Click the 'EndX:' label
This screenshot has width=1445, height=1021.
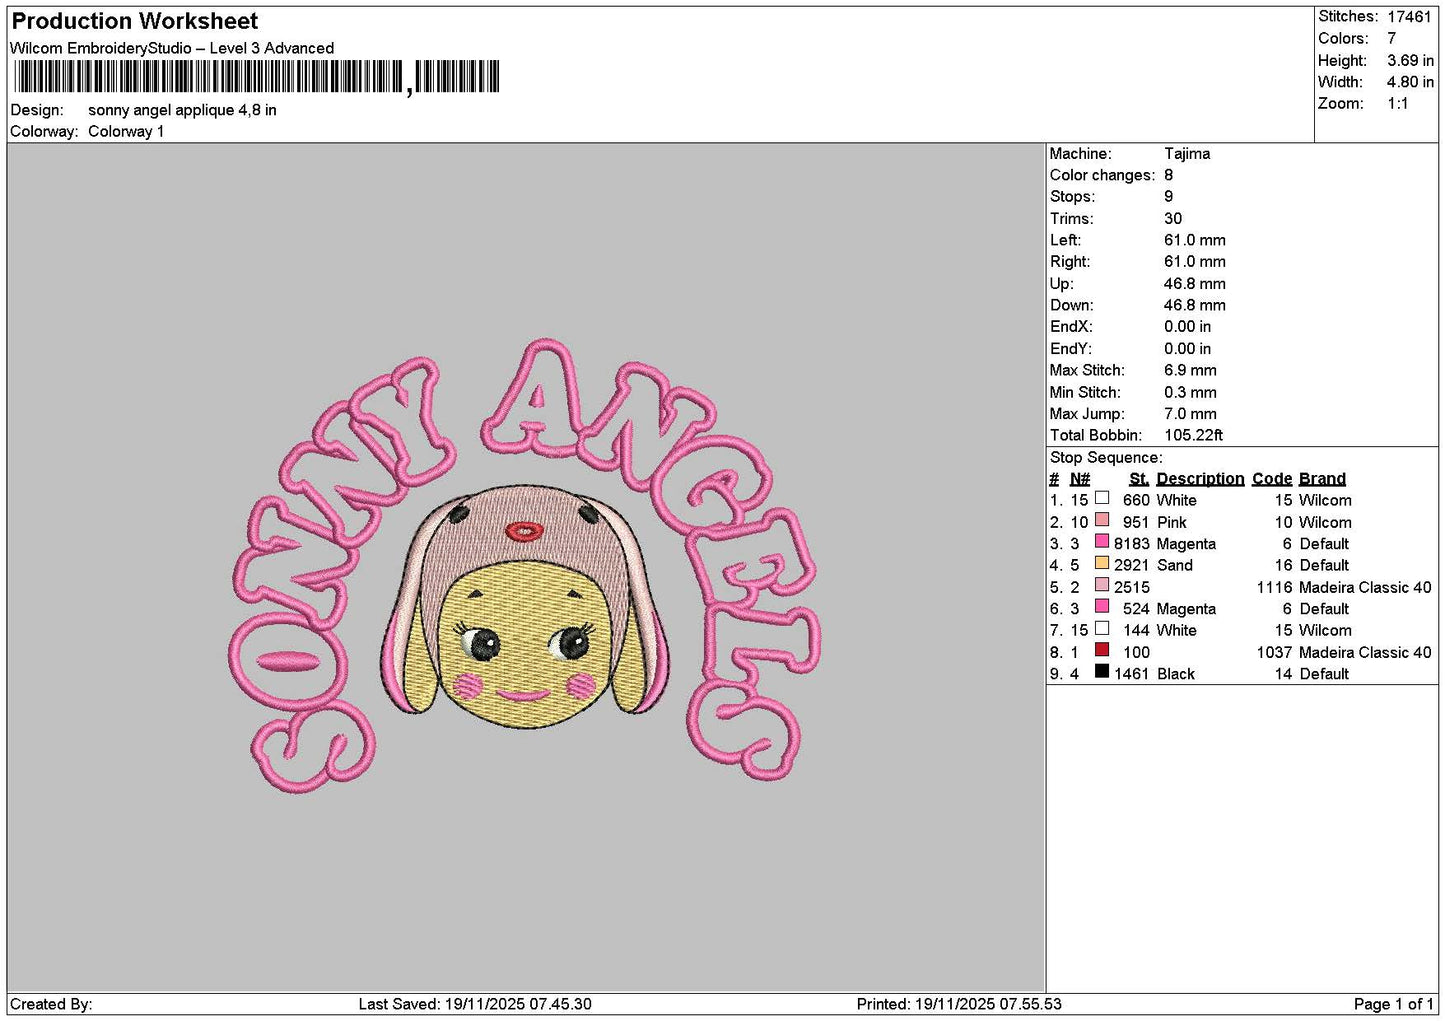(x=1071, y=327)
